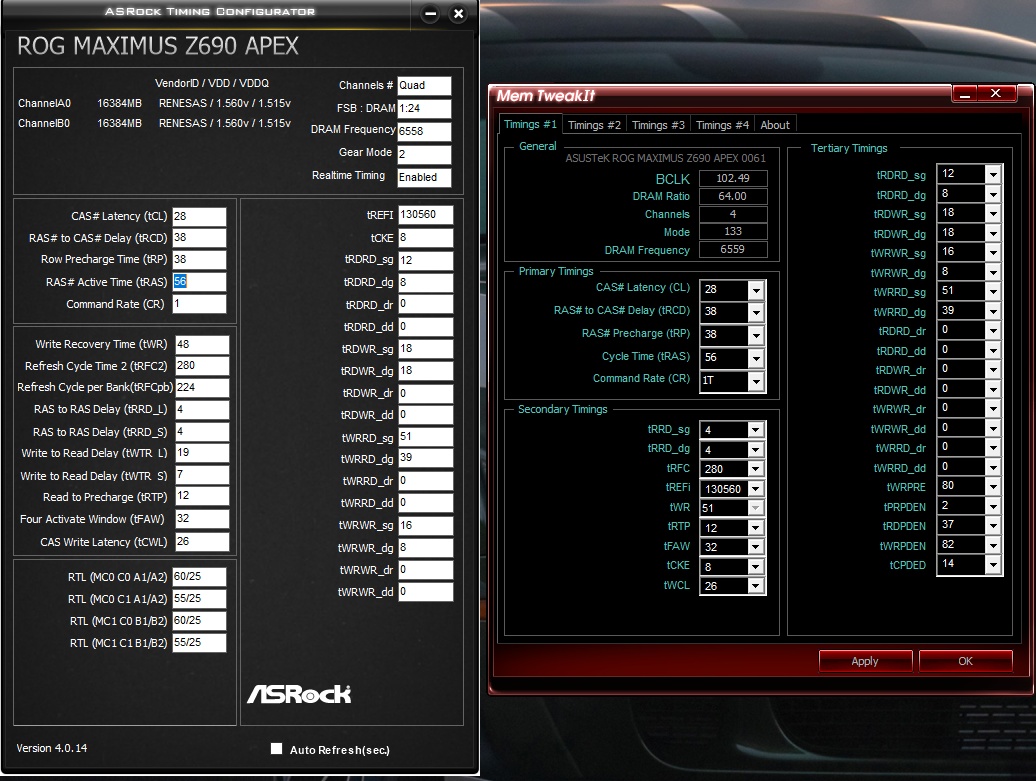Switch to the Timings #3 tab

tap(658, 125)
